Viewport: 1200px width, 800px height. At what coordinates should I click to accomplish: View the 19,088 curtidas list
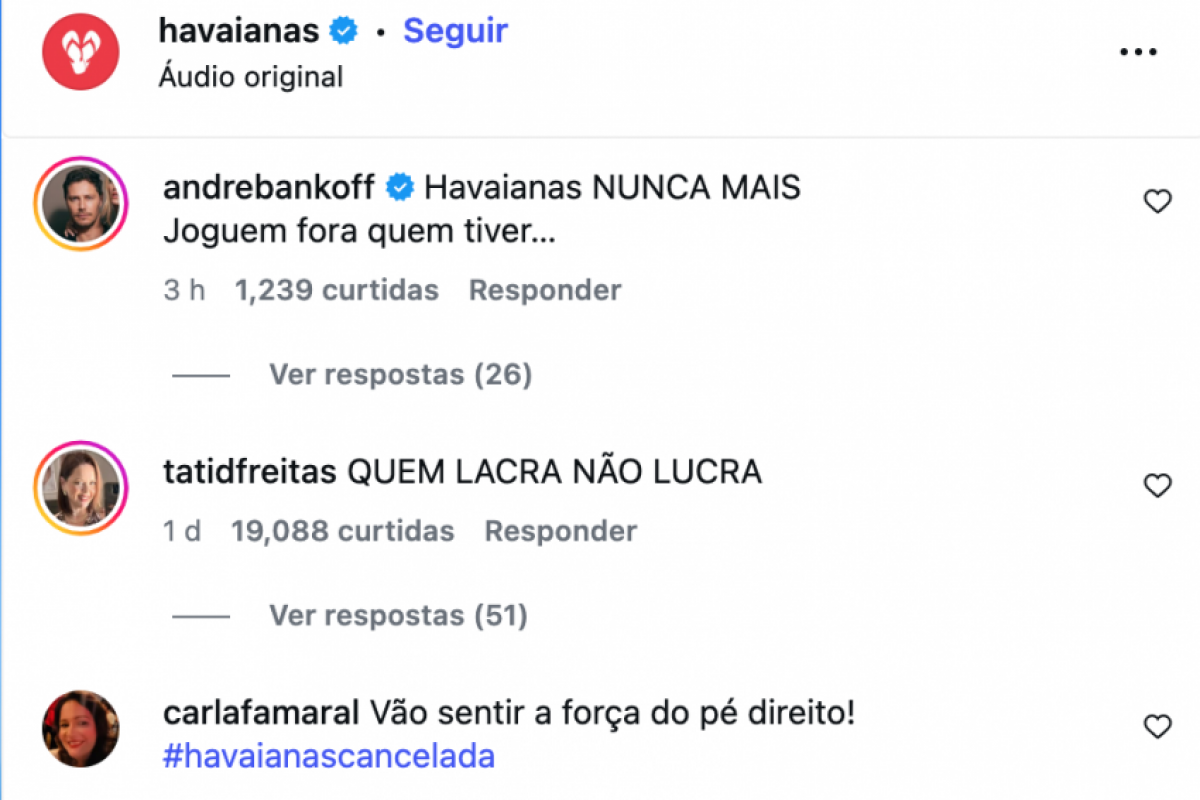click(342, 531)
